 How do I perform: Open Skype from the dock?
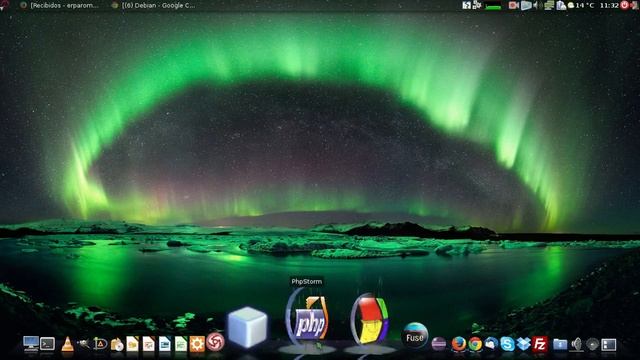tap(507, 344)
